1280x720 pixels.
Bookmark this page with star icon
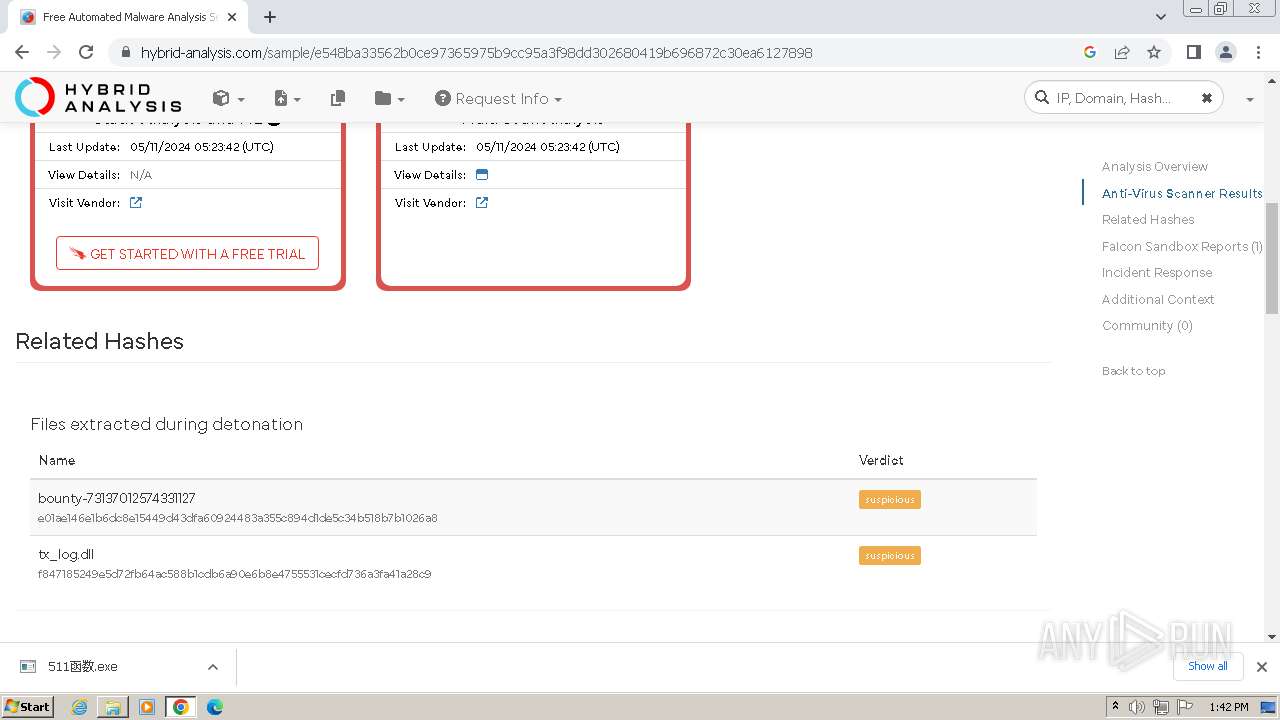1154,52
